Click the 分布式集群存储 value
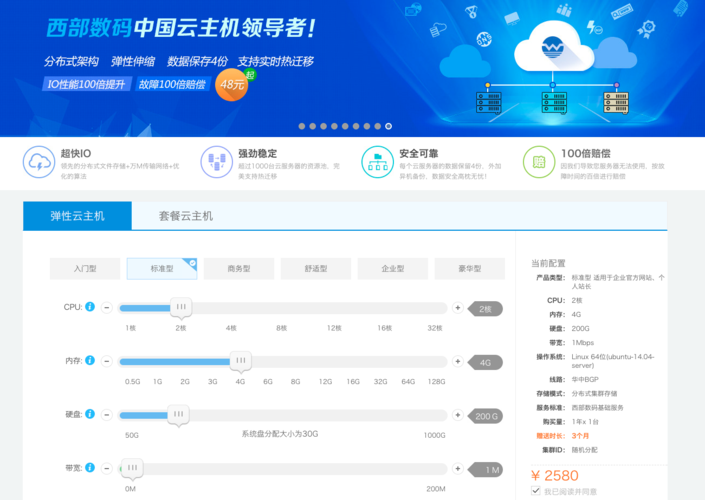 (x=594, y=393)
